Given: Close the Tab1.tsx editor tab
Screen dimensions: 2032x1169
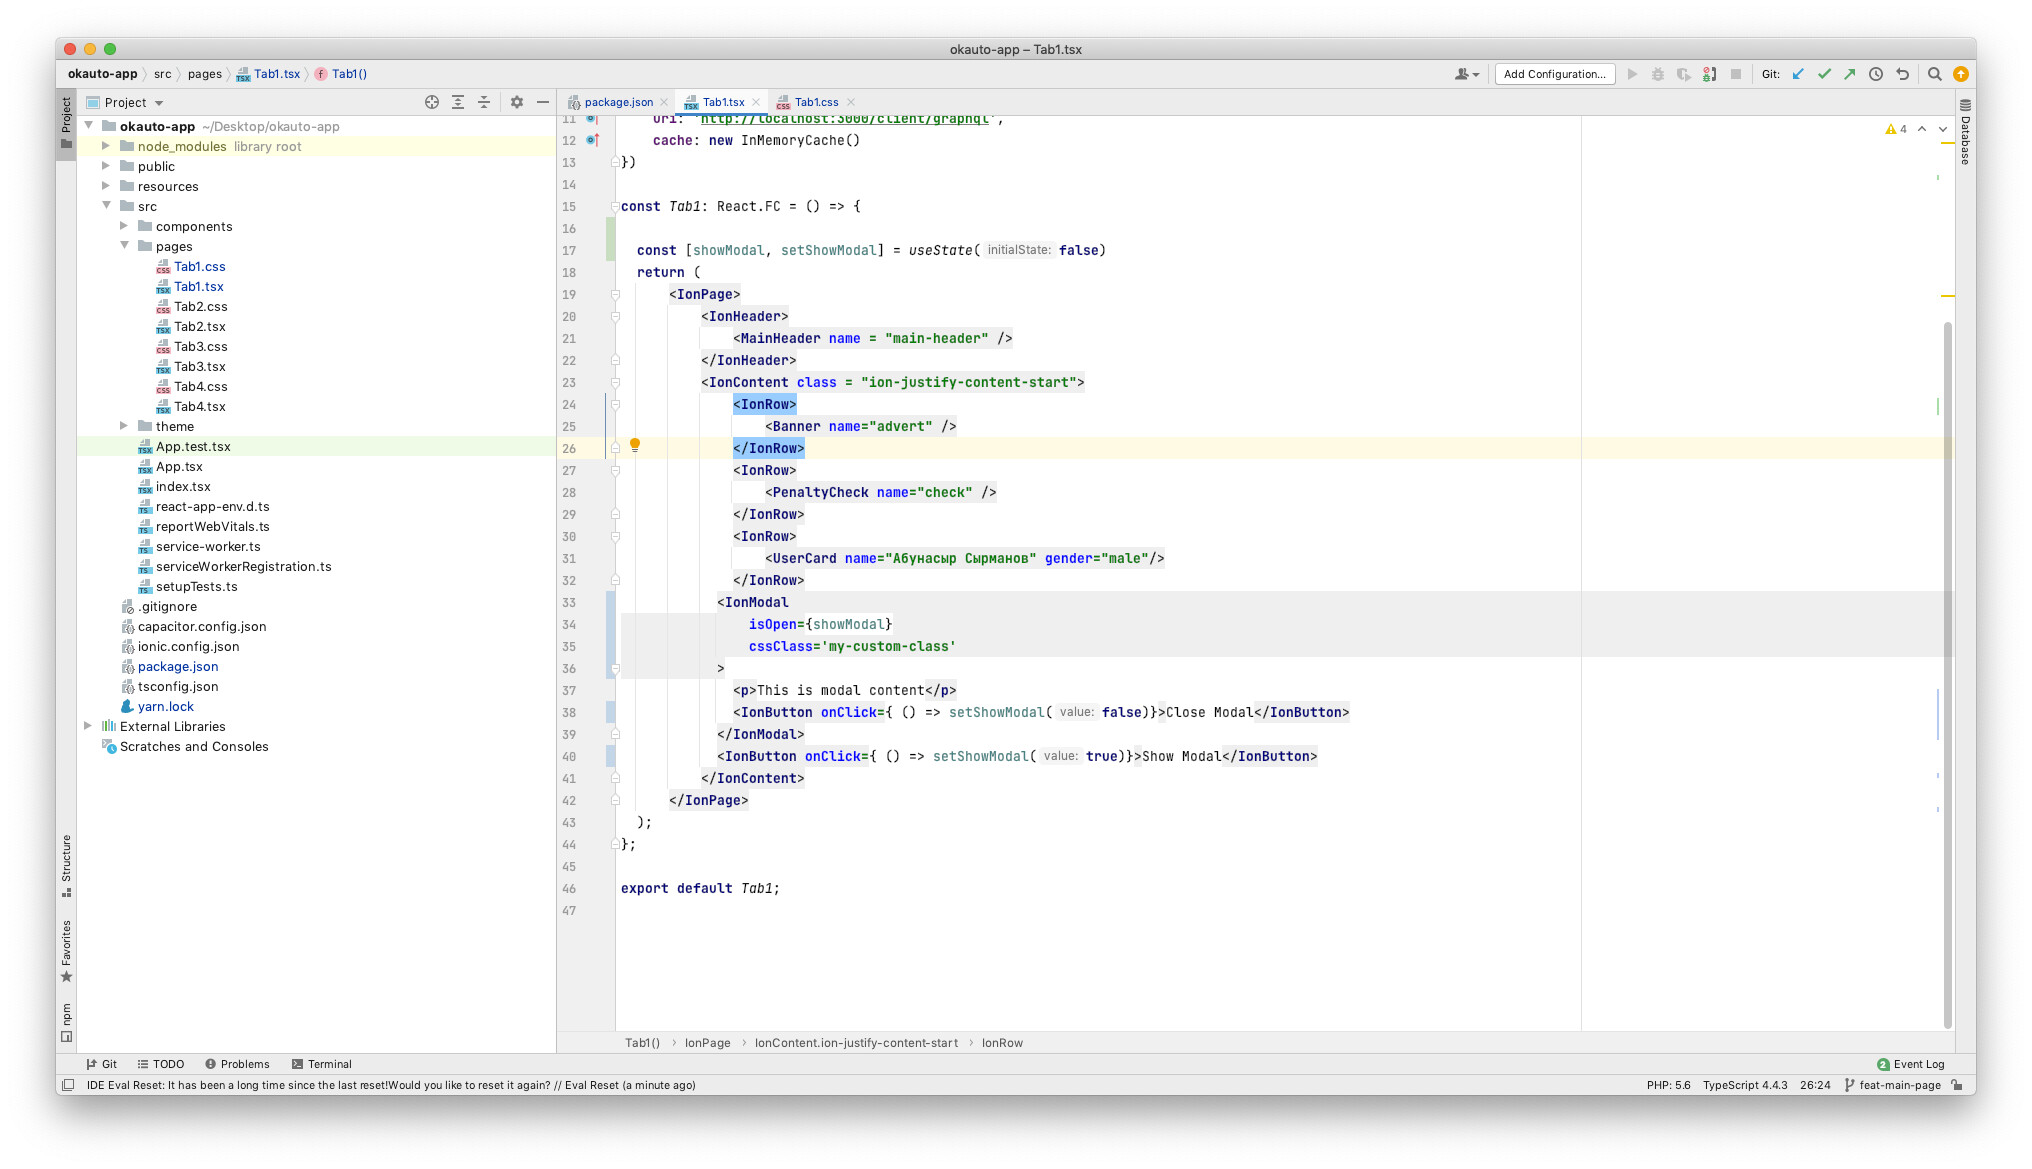Looking at the screenshot, I should coord(756,102).
